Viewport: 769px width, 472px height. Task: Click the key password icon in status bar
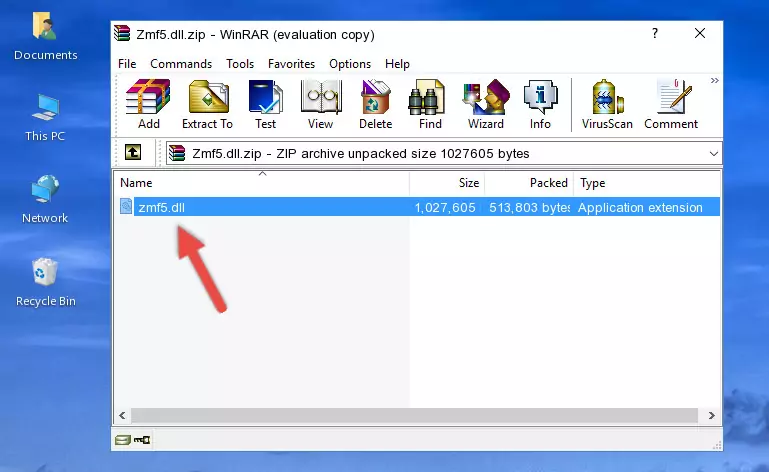[142, 440]
